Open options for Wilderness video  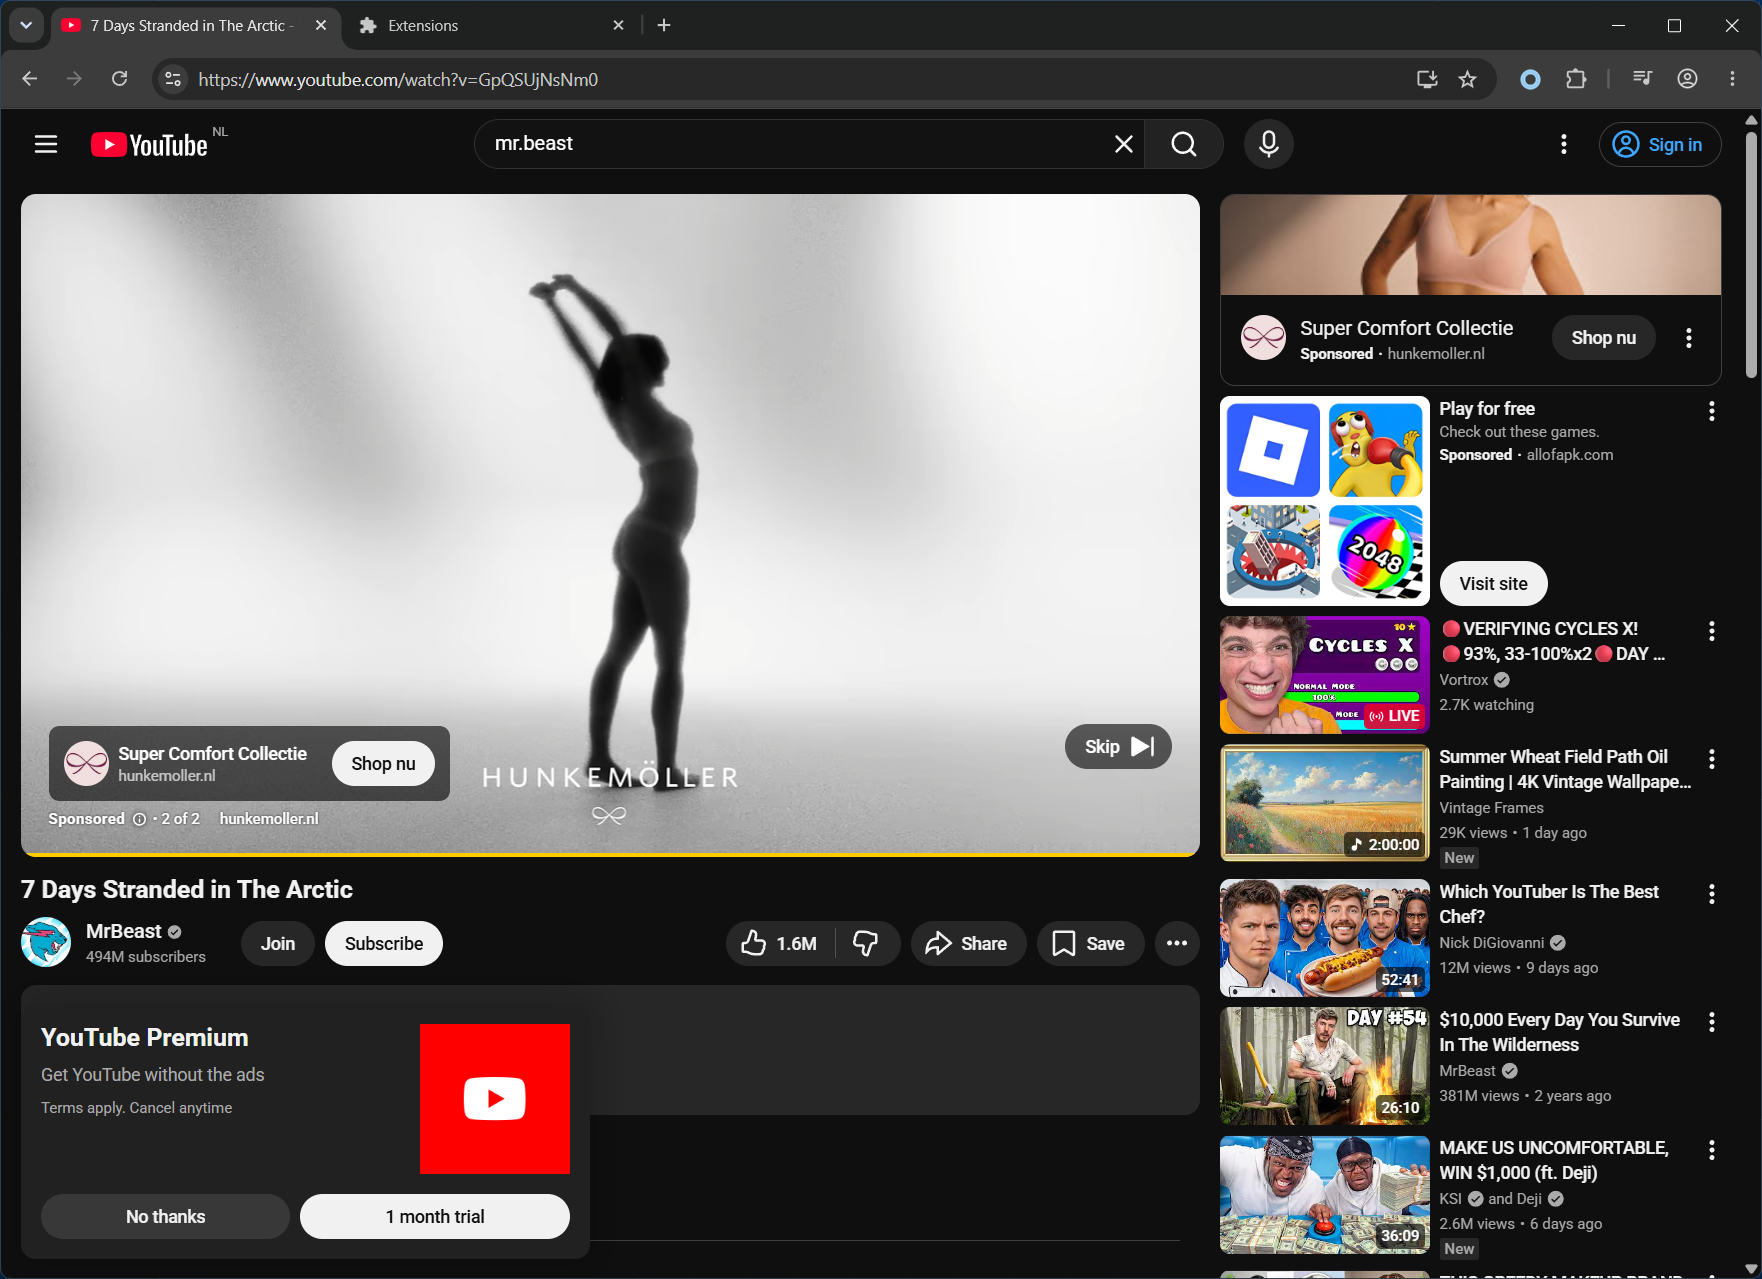click(x=1712, y=1022)
